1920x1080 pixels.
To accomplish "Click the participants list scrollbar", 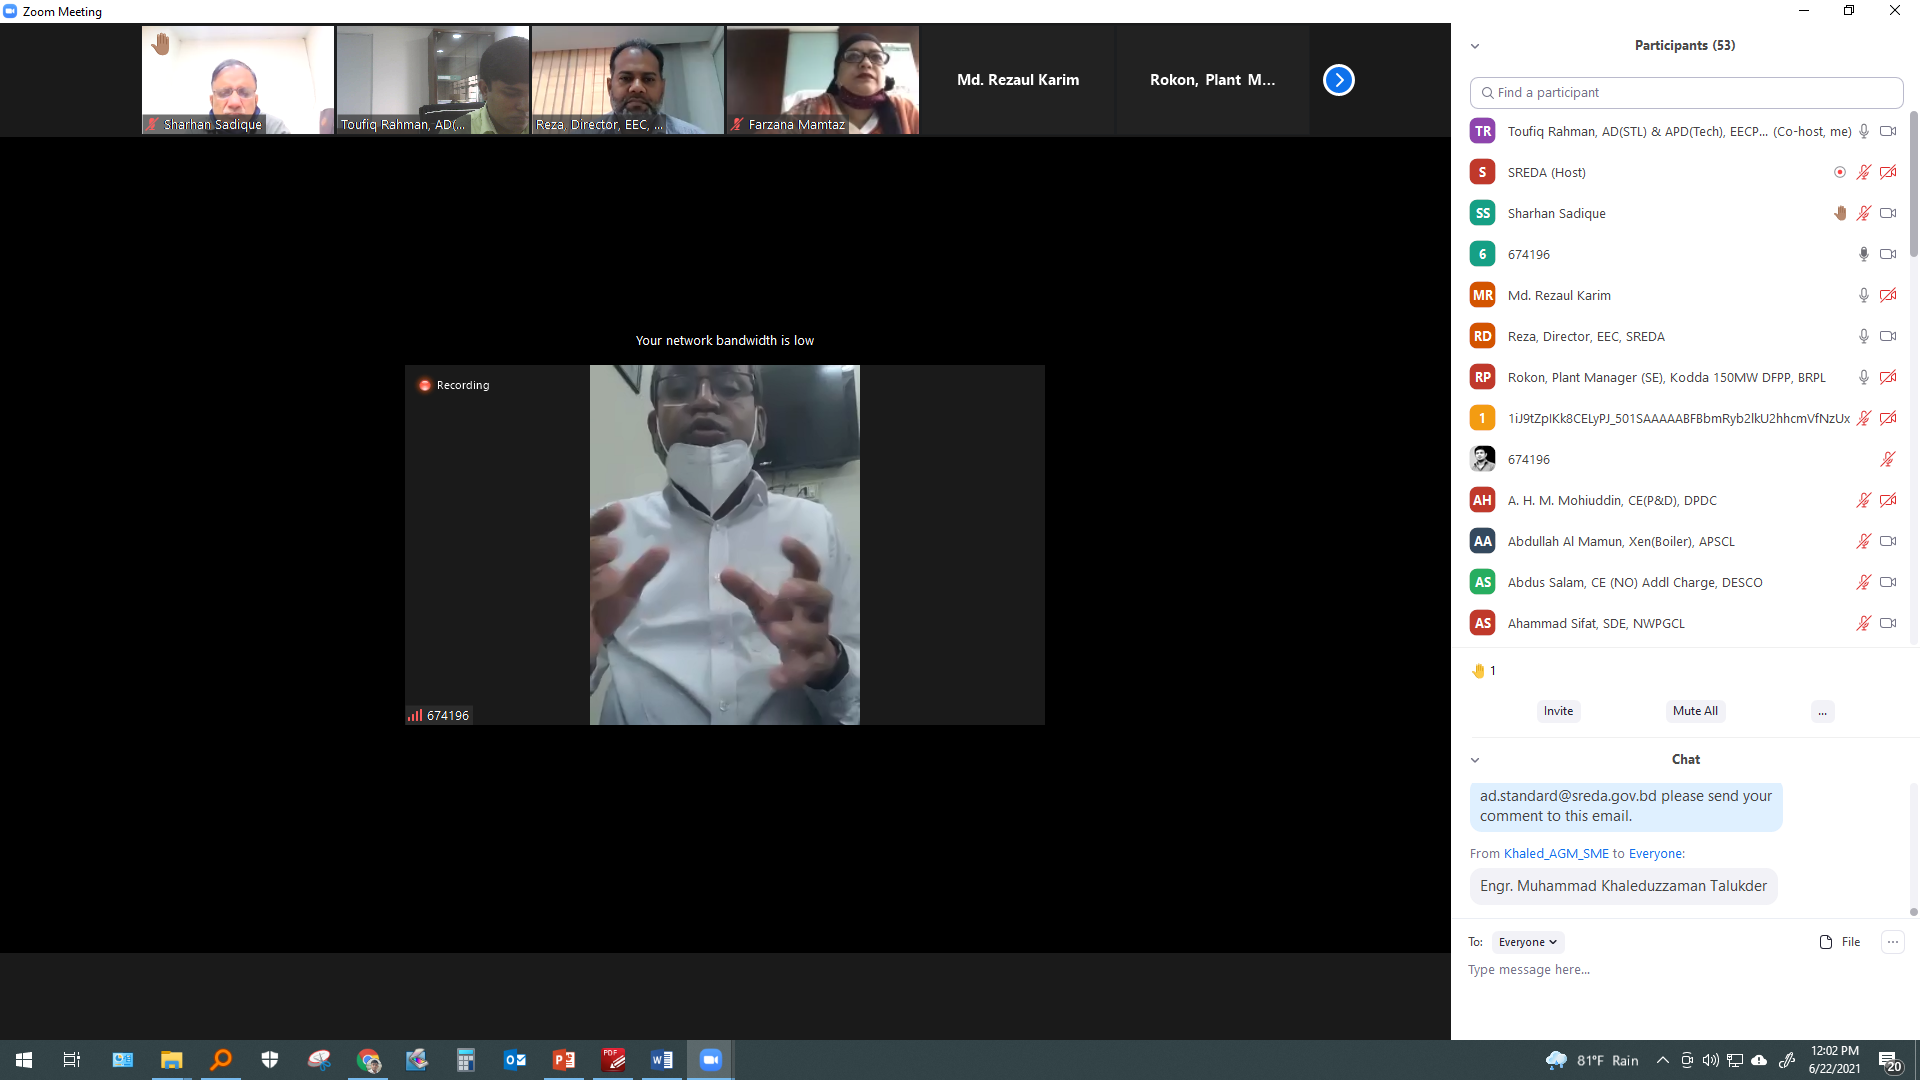I will [1913, 185].
